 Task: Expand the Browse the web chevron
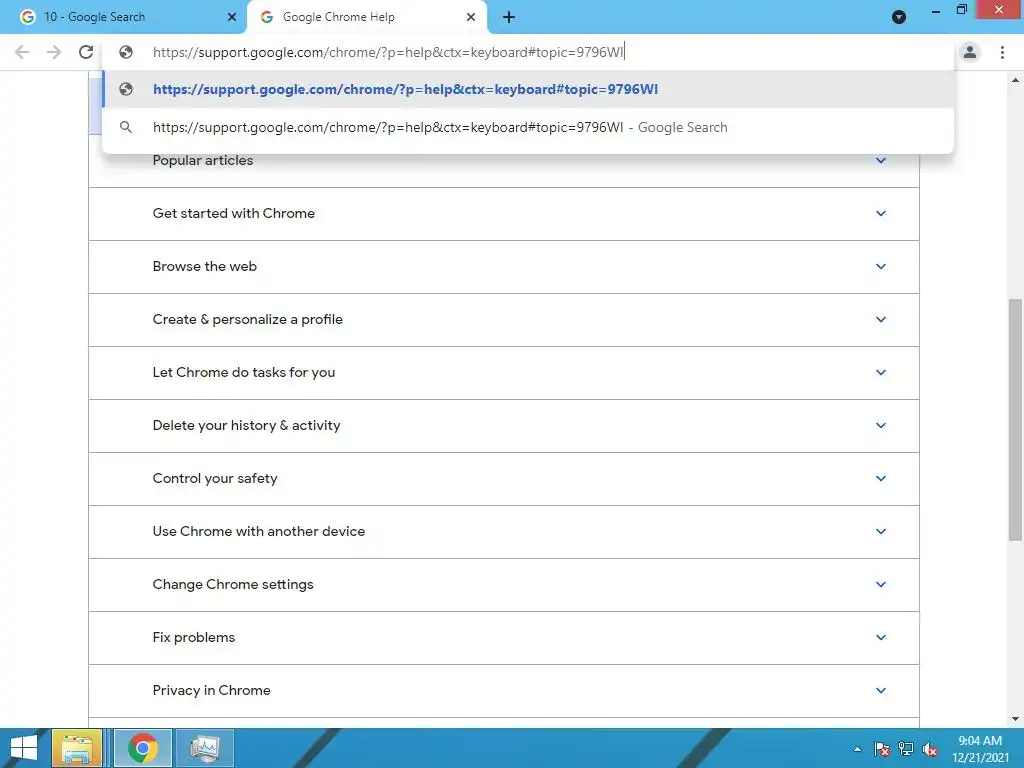[880, 266]
